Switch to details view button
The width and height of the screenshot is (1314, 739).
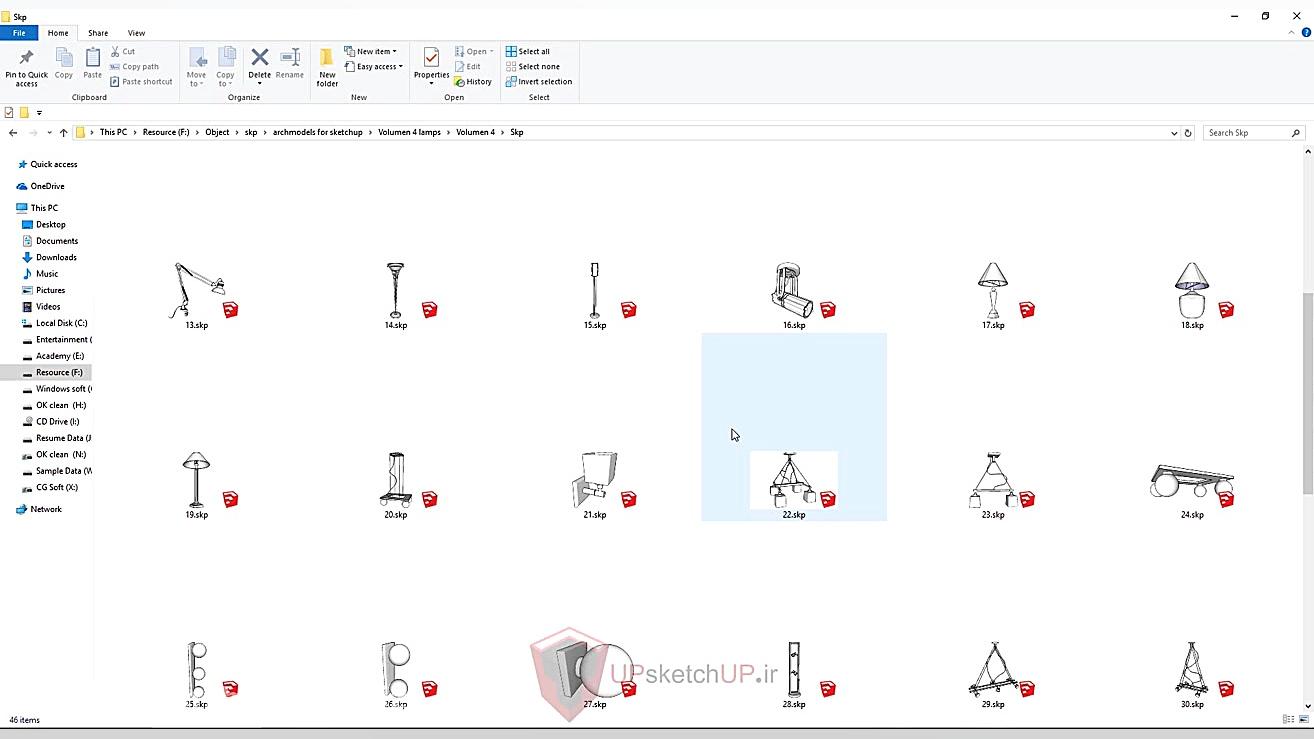click(x=1288, y=719)
